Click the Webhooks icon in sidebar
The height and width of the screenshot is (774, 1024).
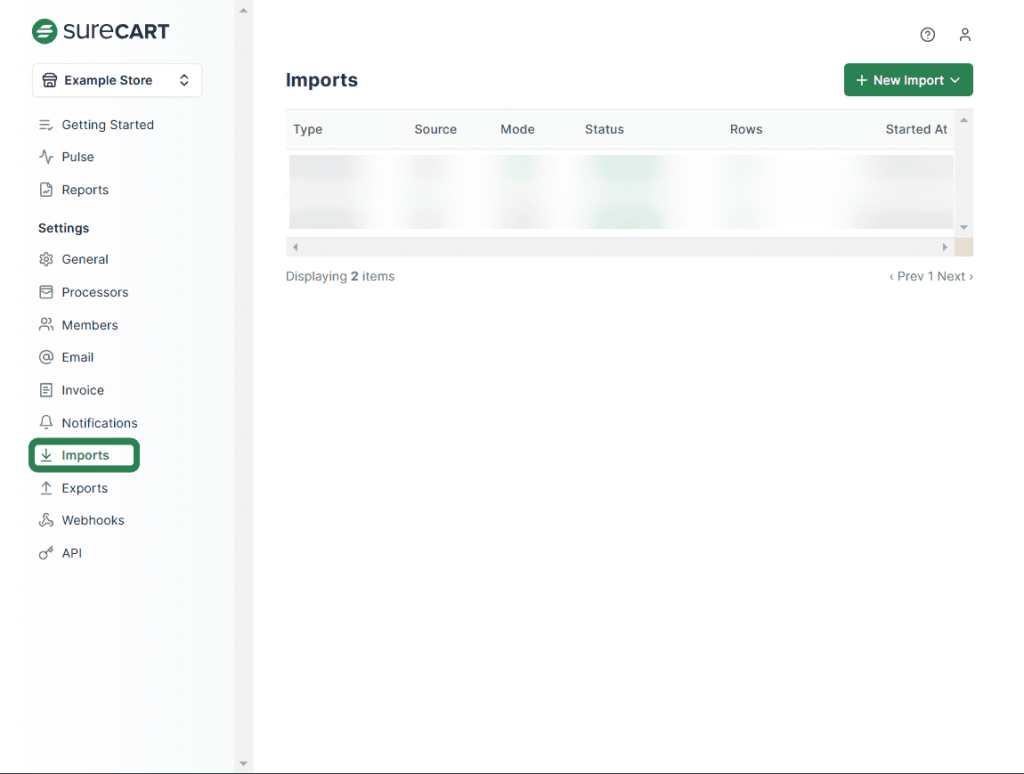(46, 520)
